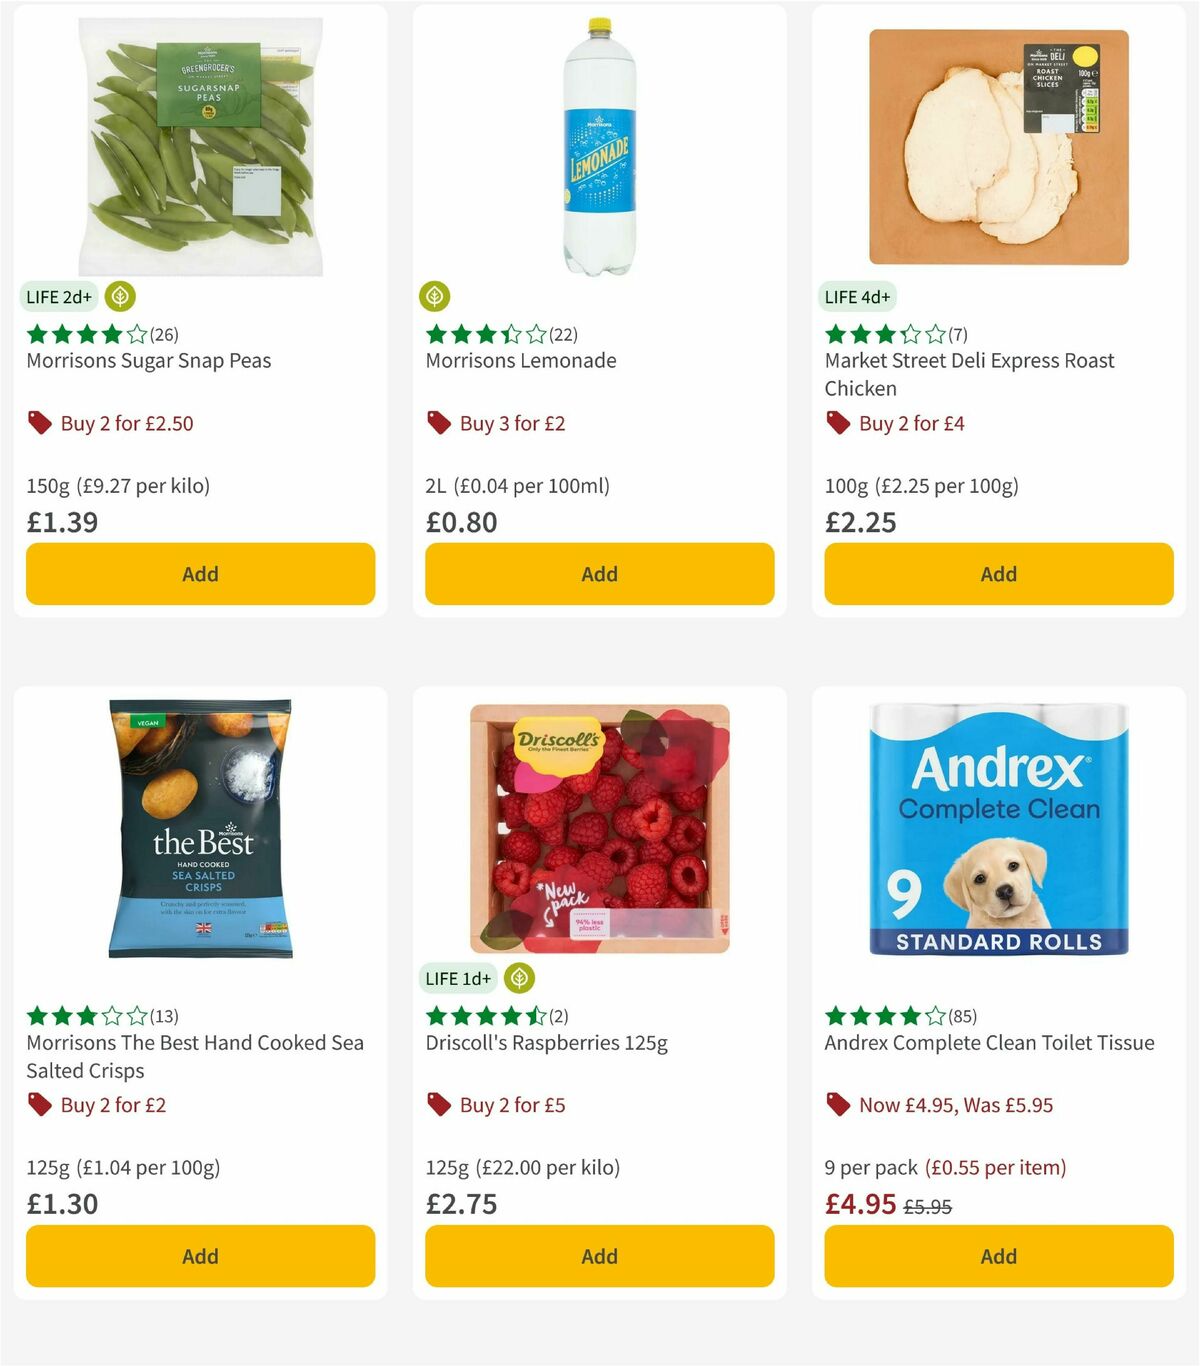Open Market Street Deli Express Roast Chicken page
The width and height of the screenshot is (1200, 1366).
[969, 374]
